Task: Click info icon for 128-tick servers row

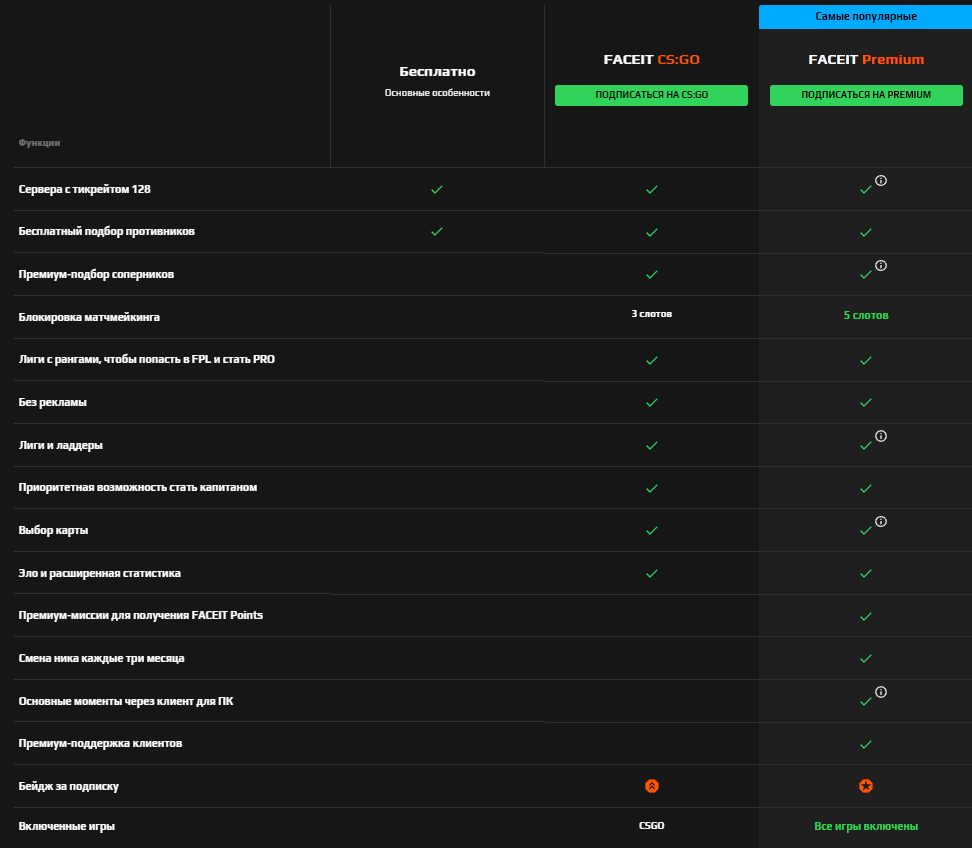Action: [881, 181]
